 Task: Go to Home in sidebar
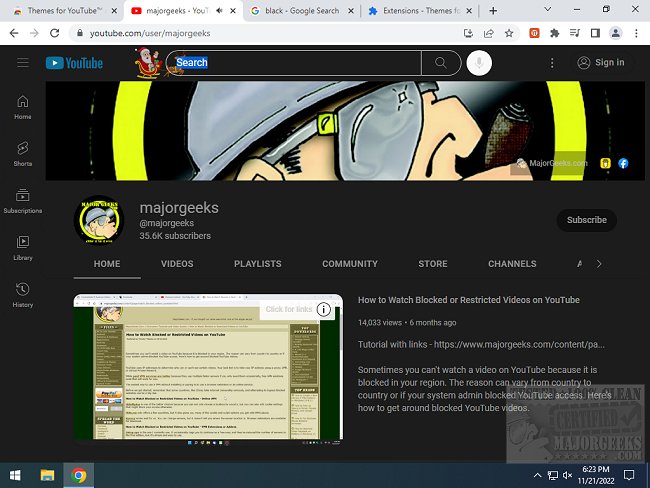pos(23,107)
